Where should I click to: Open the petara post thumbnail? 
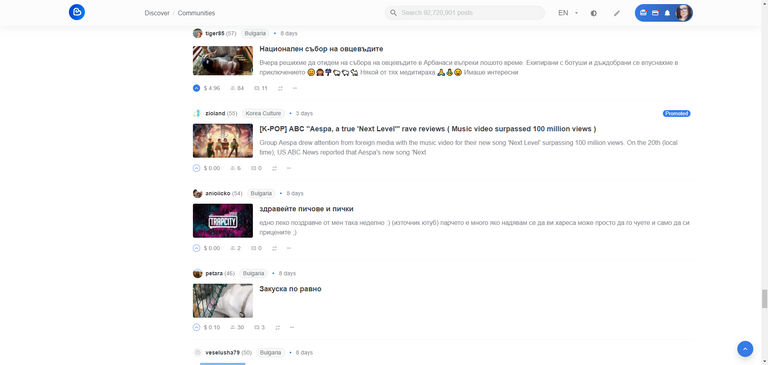[223, 300]
